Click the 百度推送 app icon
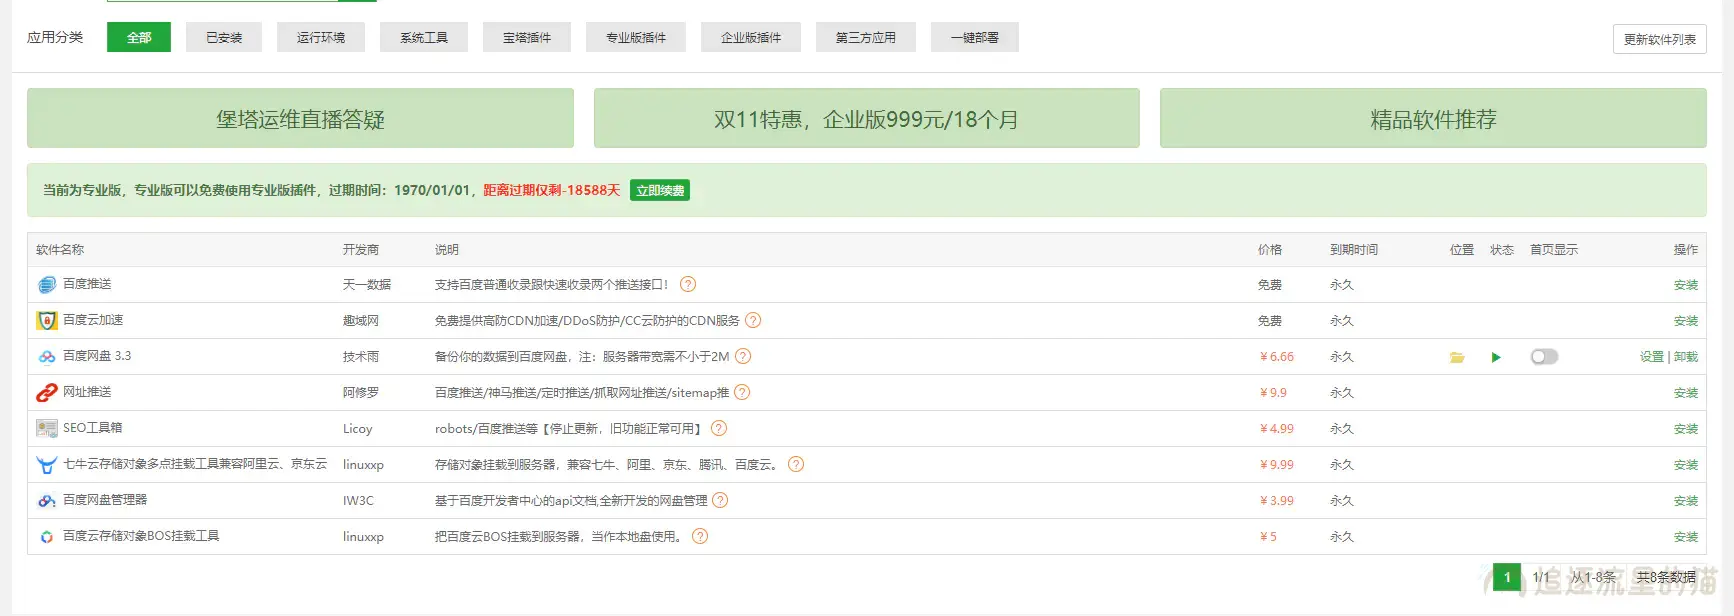1734x616 pixels. pyautogui.click(x=47, y=285)
